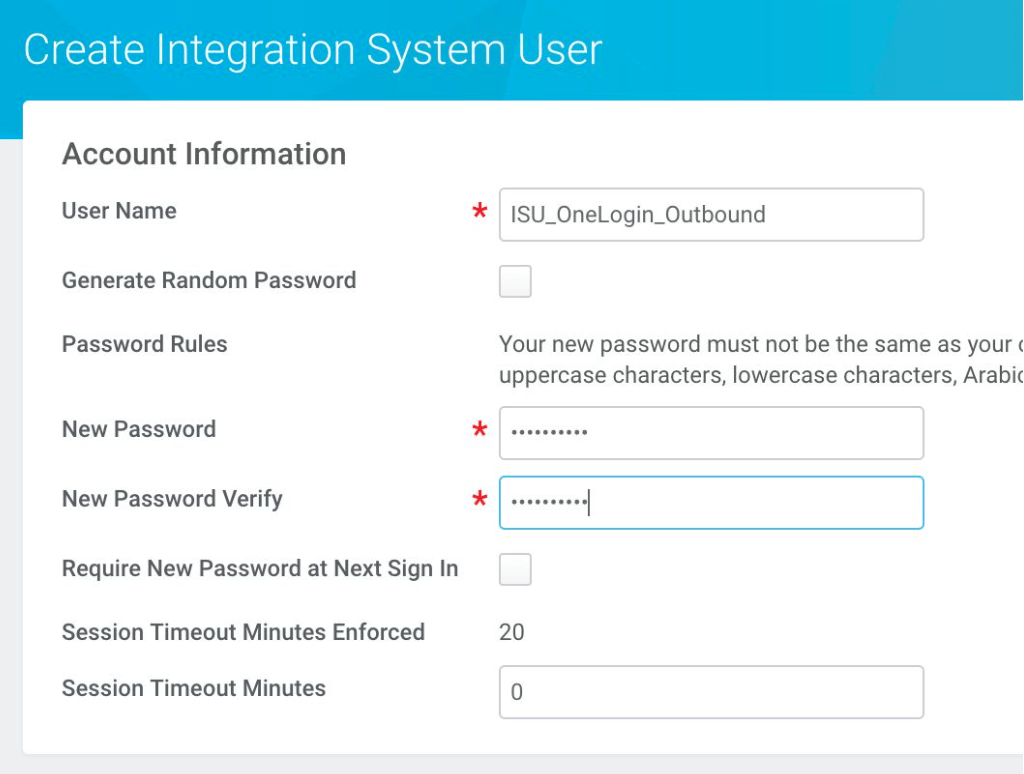This screenshot has width=1024, height=774.
Task: Click the Account Information section heading
Action: (x=204, y=153)
